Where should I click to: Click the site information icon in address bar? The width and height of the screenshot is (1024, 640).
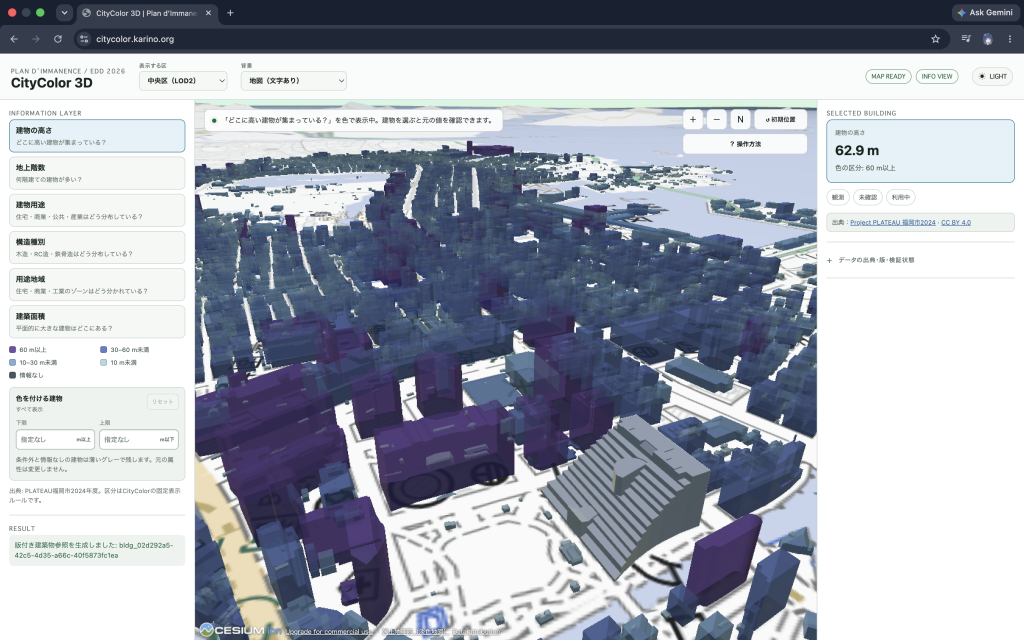click(x=84, y=39)
